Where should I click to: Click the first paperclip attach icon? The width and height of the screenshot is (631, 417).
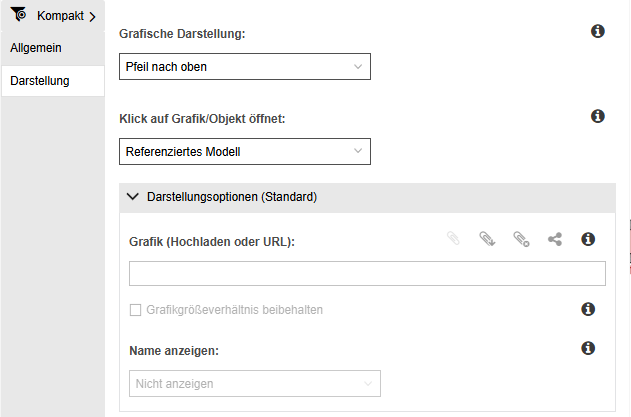coord(453,238)
